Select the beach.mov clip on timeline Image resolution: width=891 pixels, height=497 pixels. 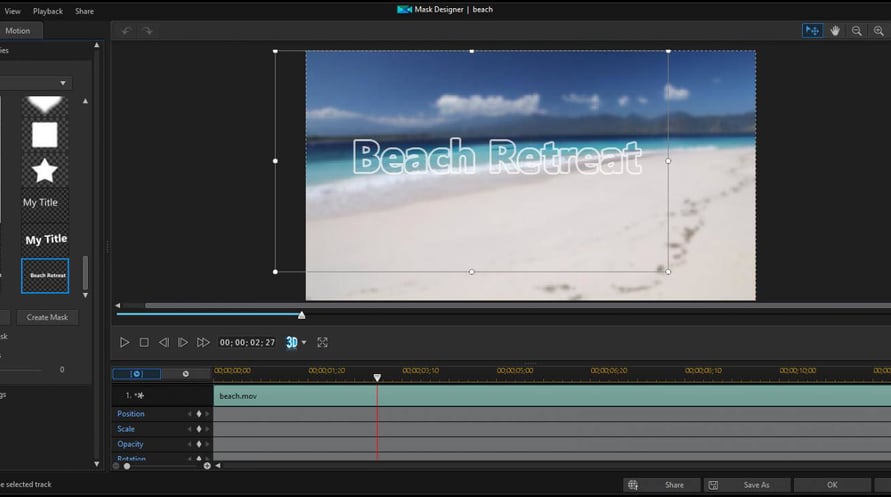[552, 396]
